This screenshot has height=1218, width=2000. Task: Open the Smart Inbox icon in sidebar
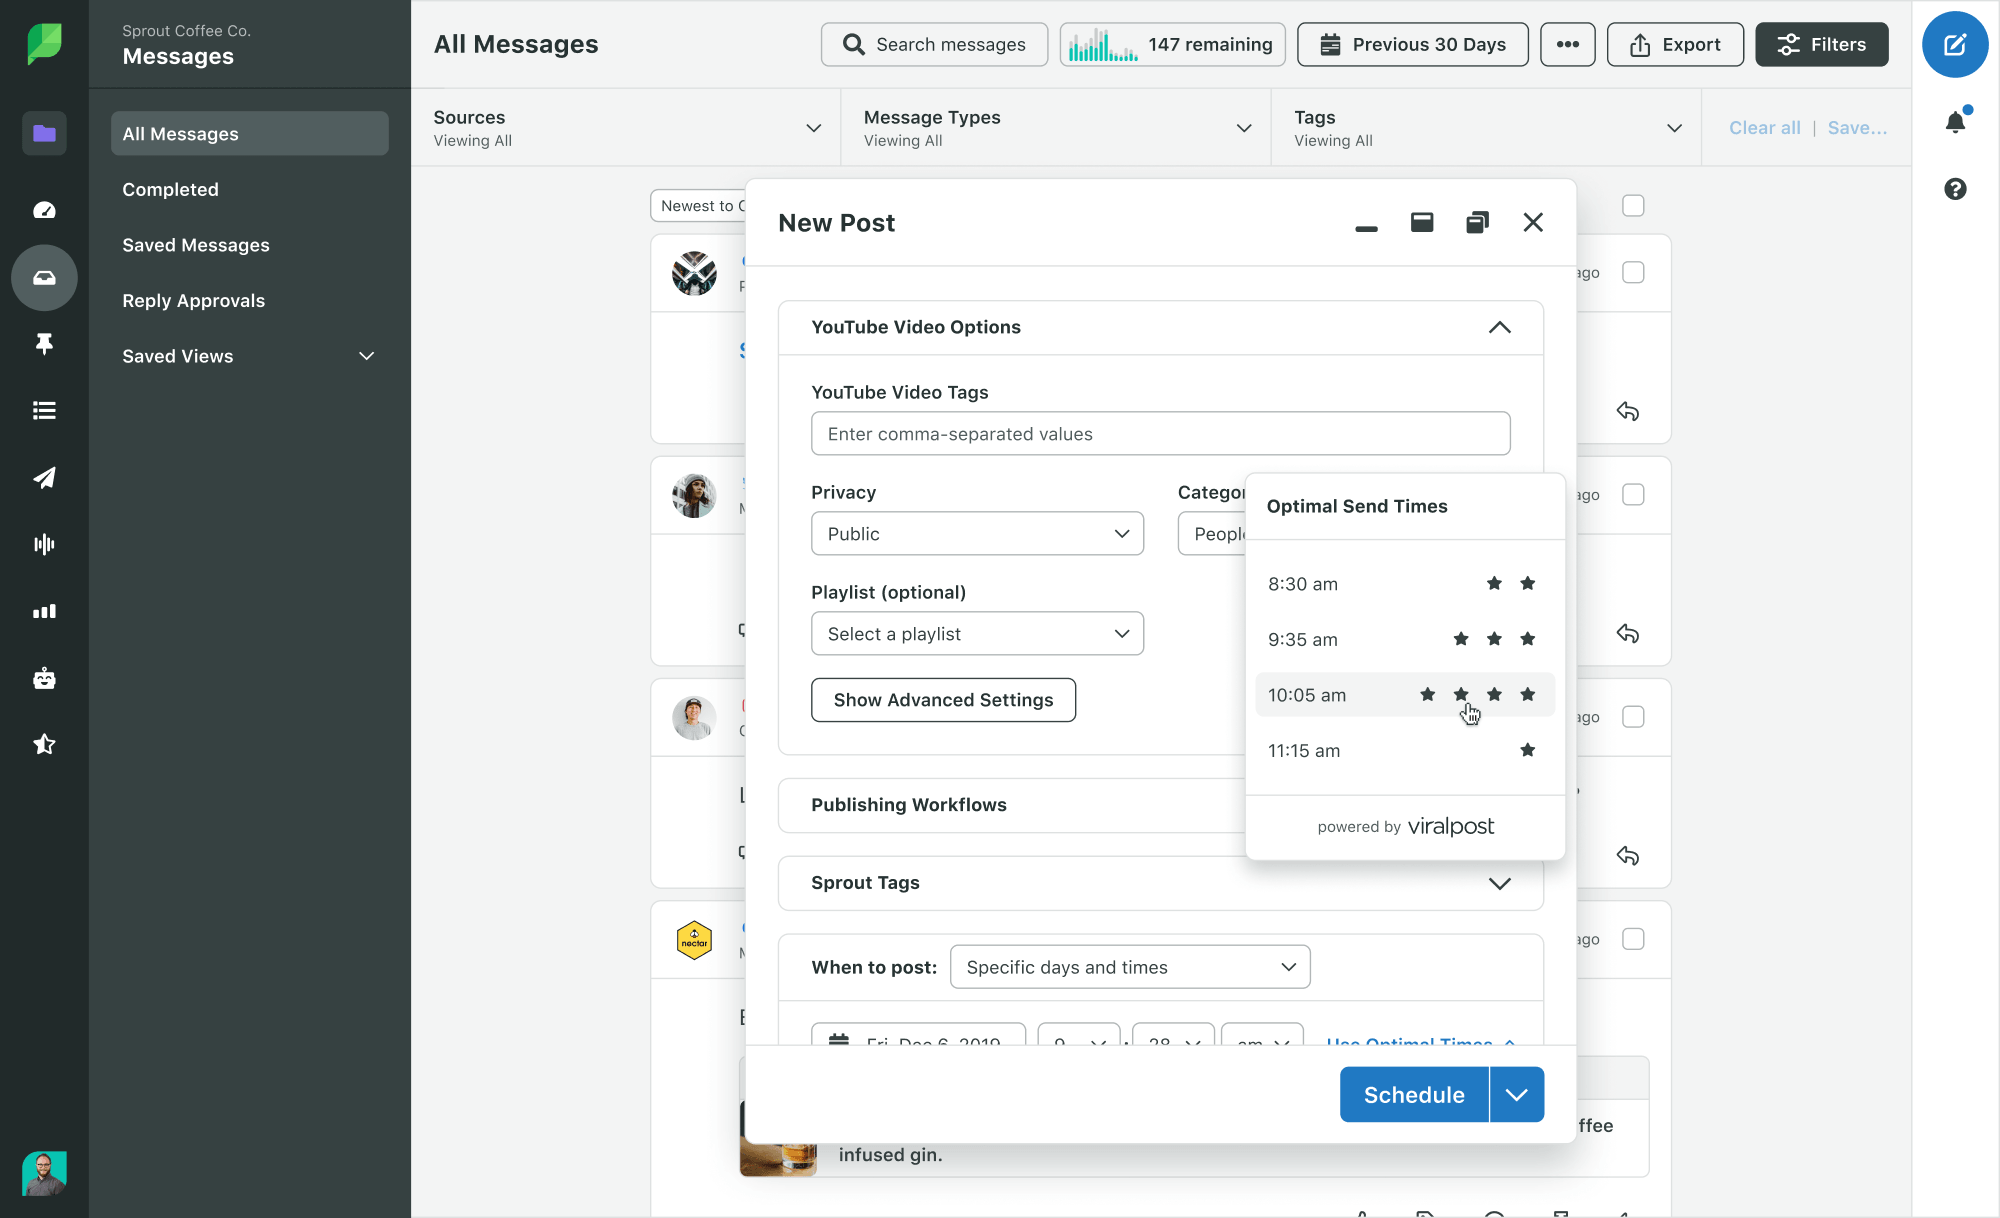point(44,278)
